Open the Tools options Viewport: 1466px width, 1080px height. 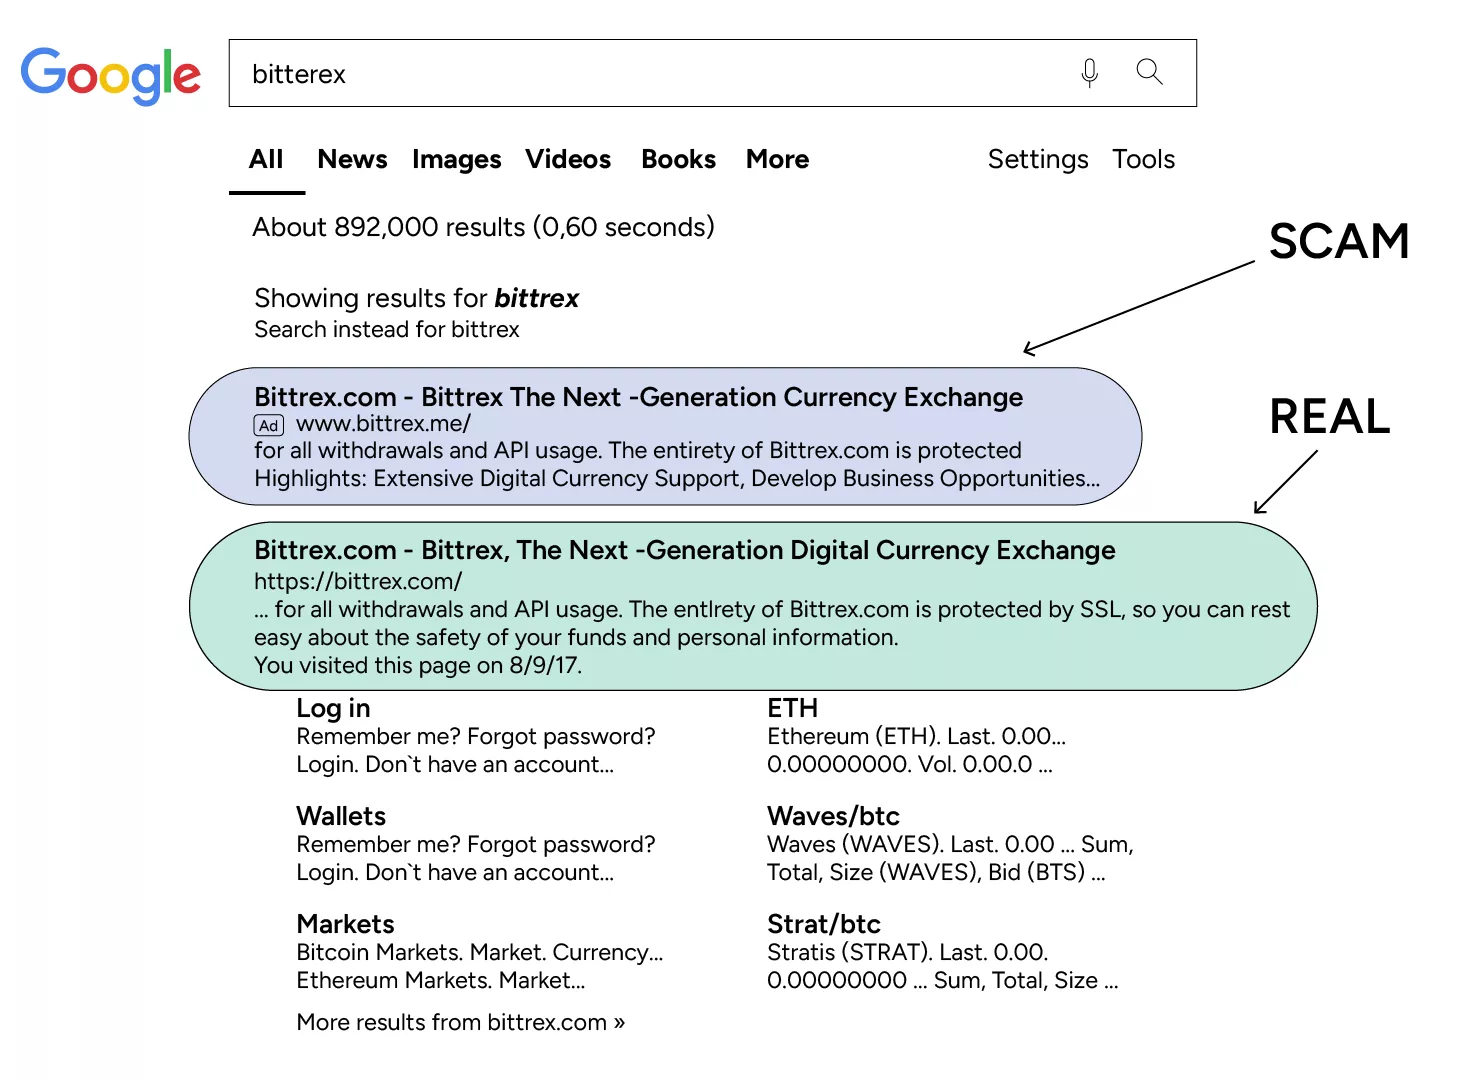[x=1143, y=160]
